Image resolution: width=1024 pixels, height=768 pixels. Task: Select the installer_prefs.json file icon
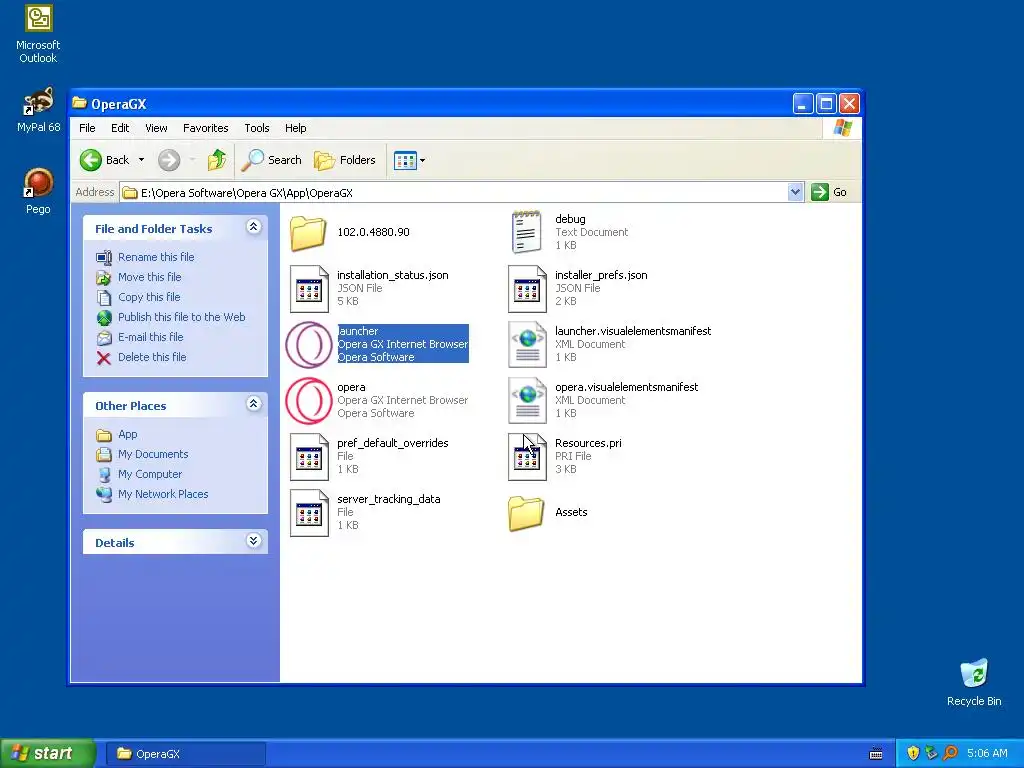click(527, 289)
